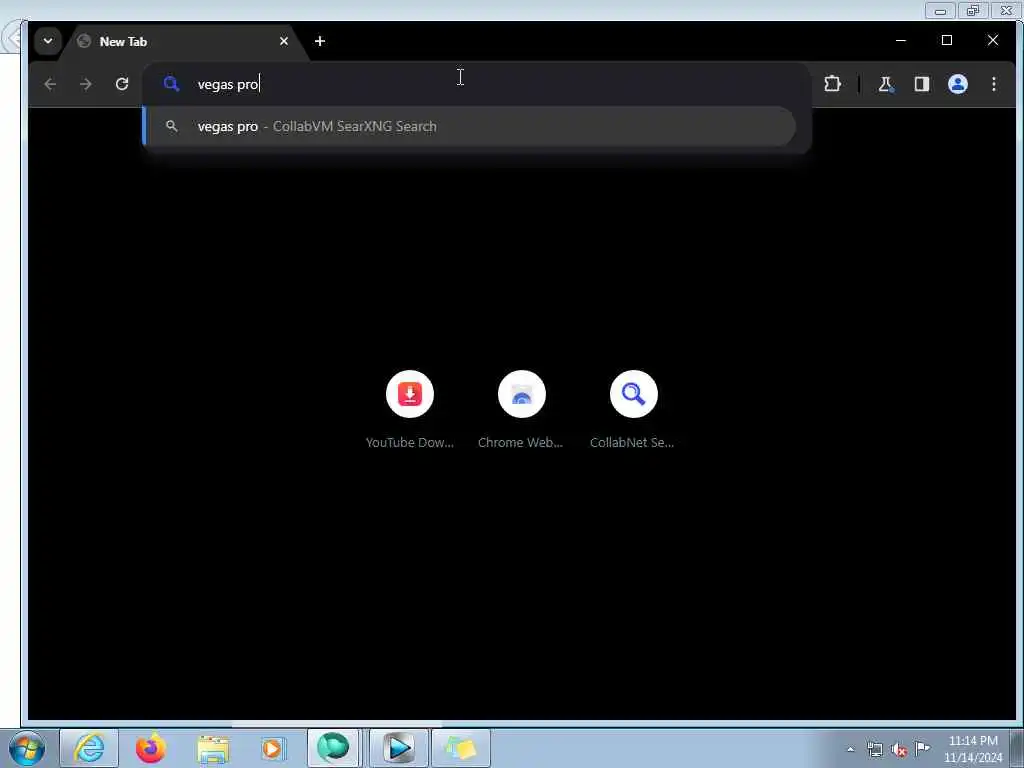This screenshot has height=768, width=1024.
Task: Open the clock showing 11:14 PM
Action: [973, 748]
